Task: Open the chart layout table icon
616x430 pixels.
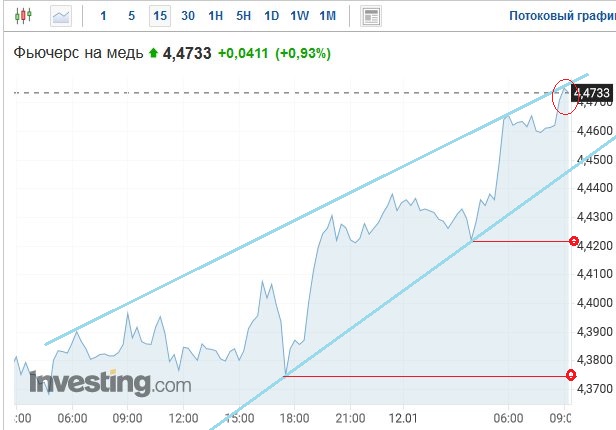Action: pos(371,16)
